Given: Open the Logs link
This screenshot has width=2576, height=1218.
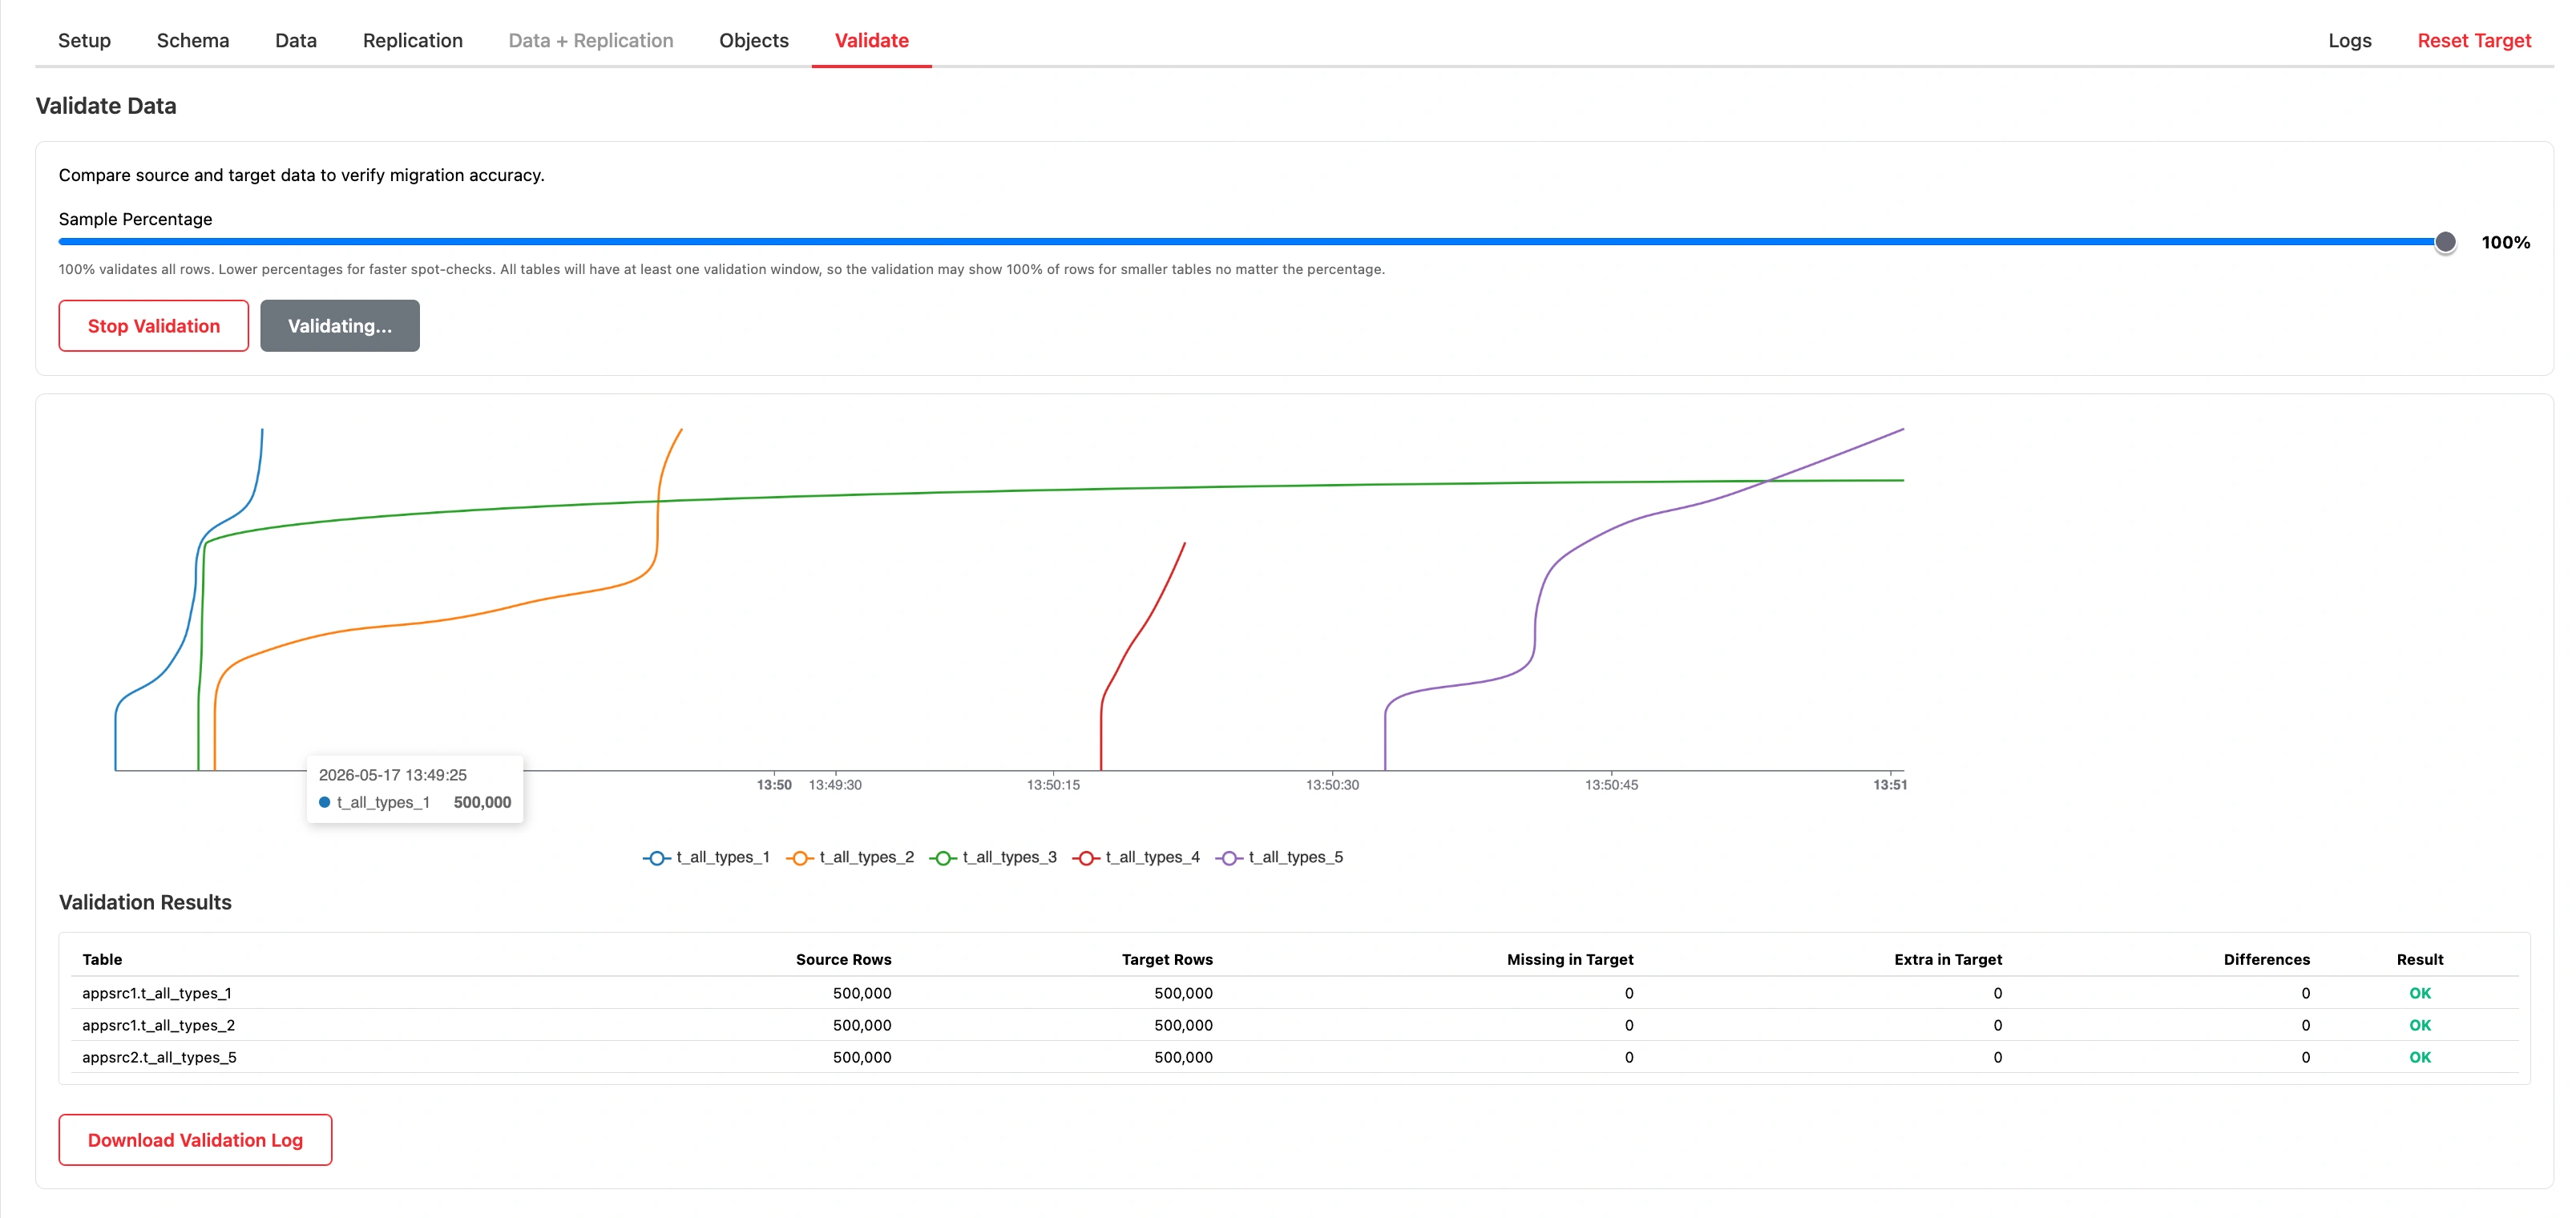Looking at the screenshot, I should coord(2349,40).
